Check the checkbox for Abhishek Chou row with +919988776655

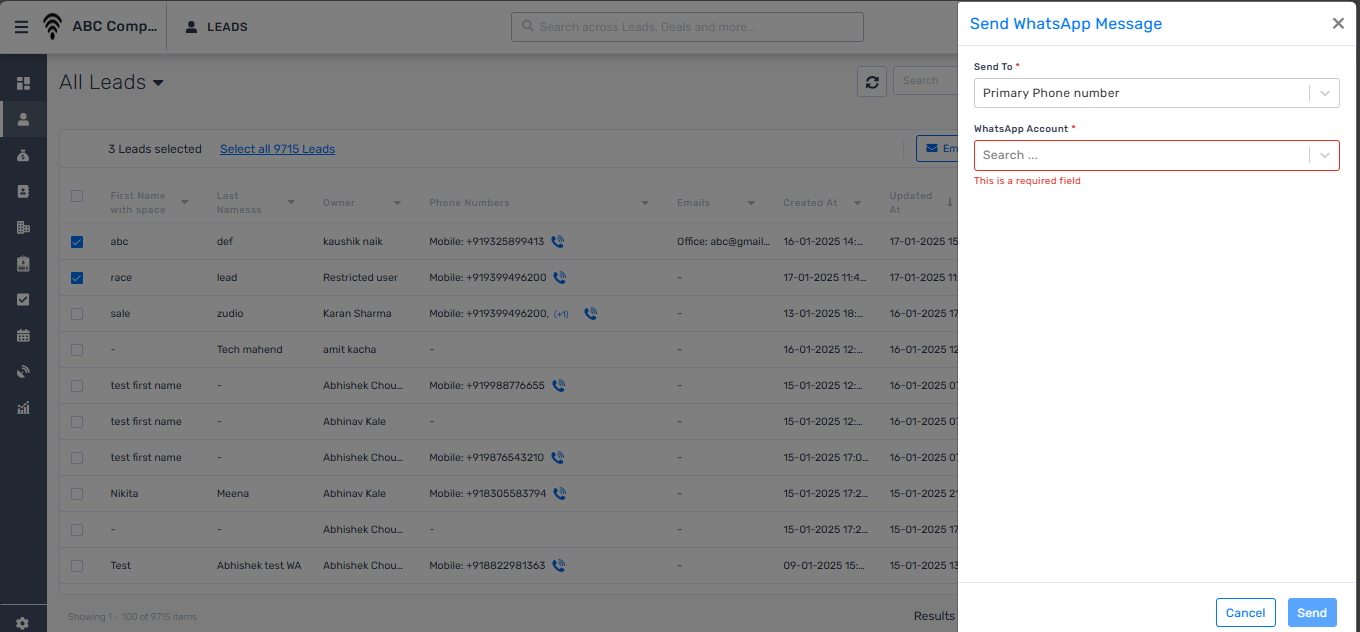(77, 386)
